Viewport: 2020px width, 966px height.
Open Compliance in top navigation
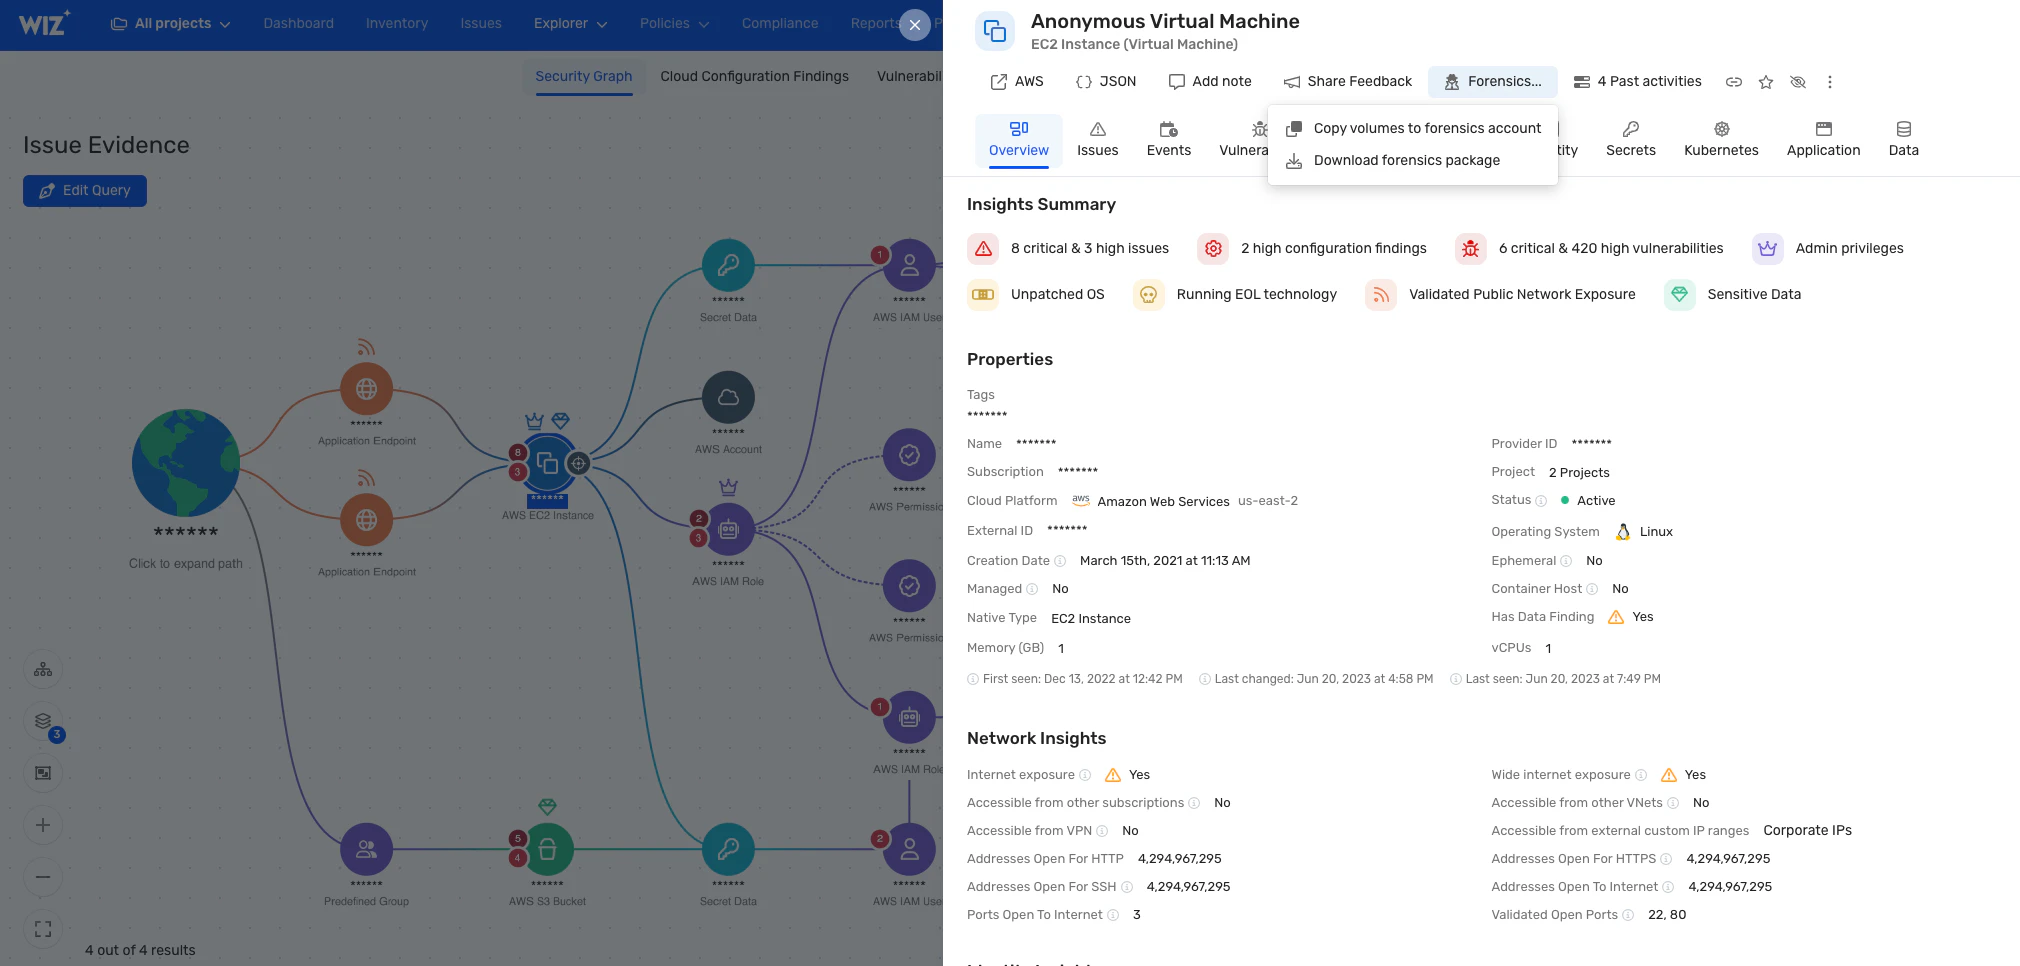(x=780, y=23)
